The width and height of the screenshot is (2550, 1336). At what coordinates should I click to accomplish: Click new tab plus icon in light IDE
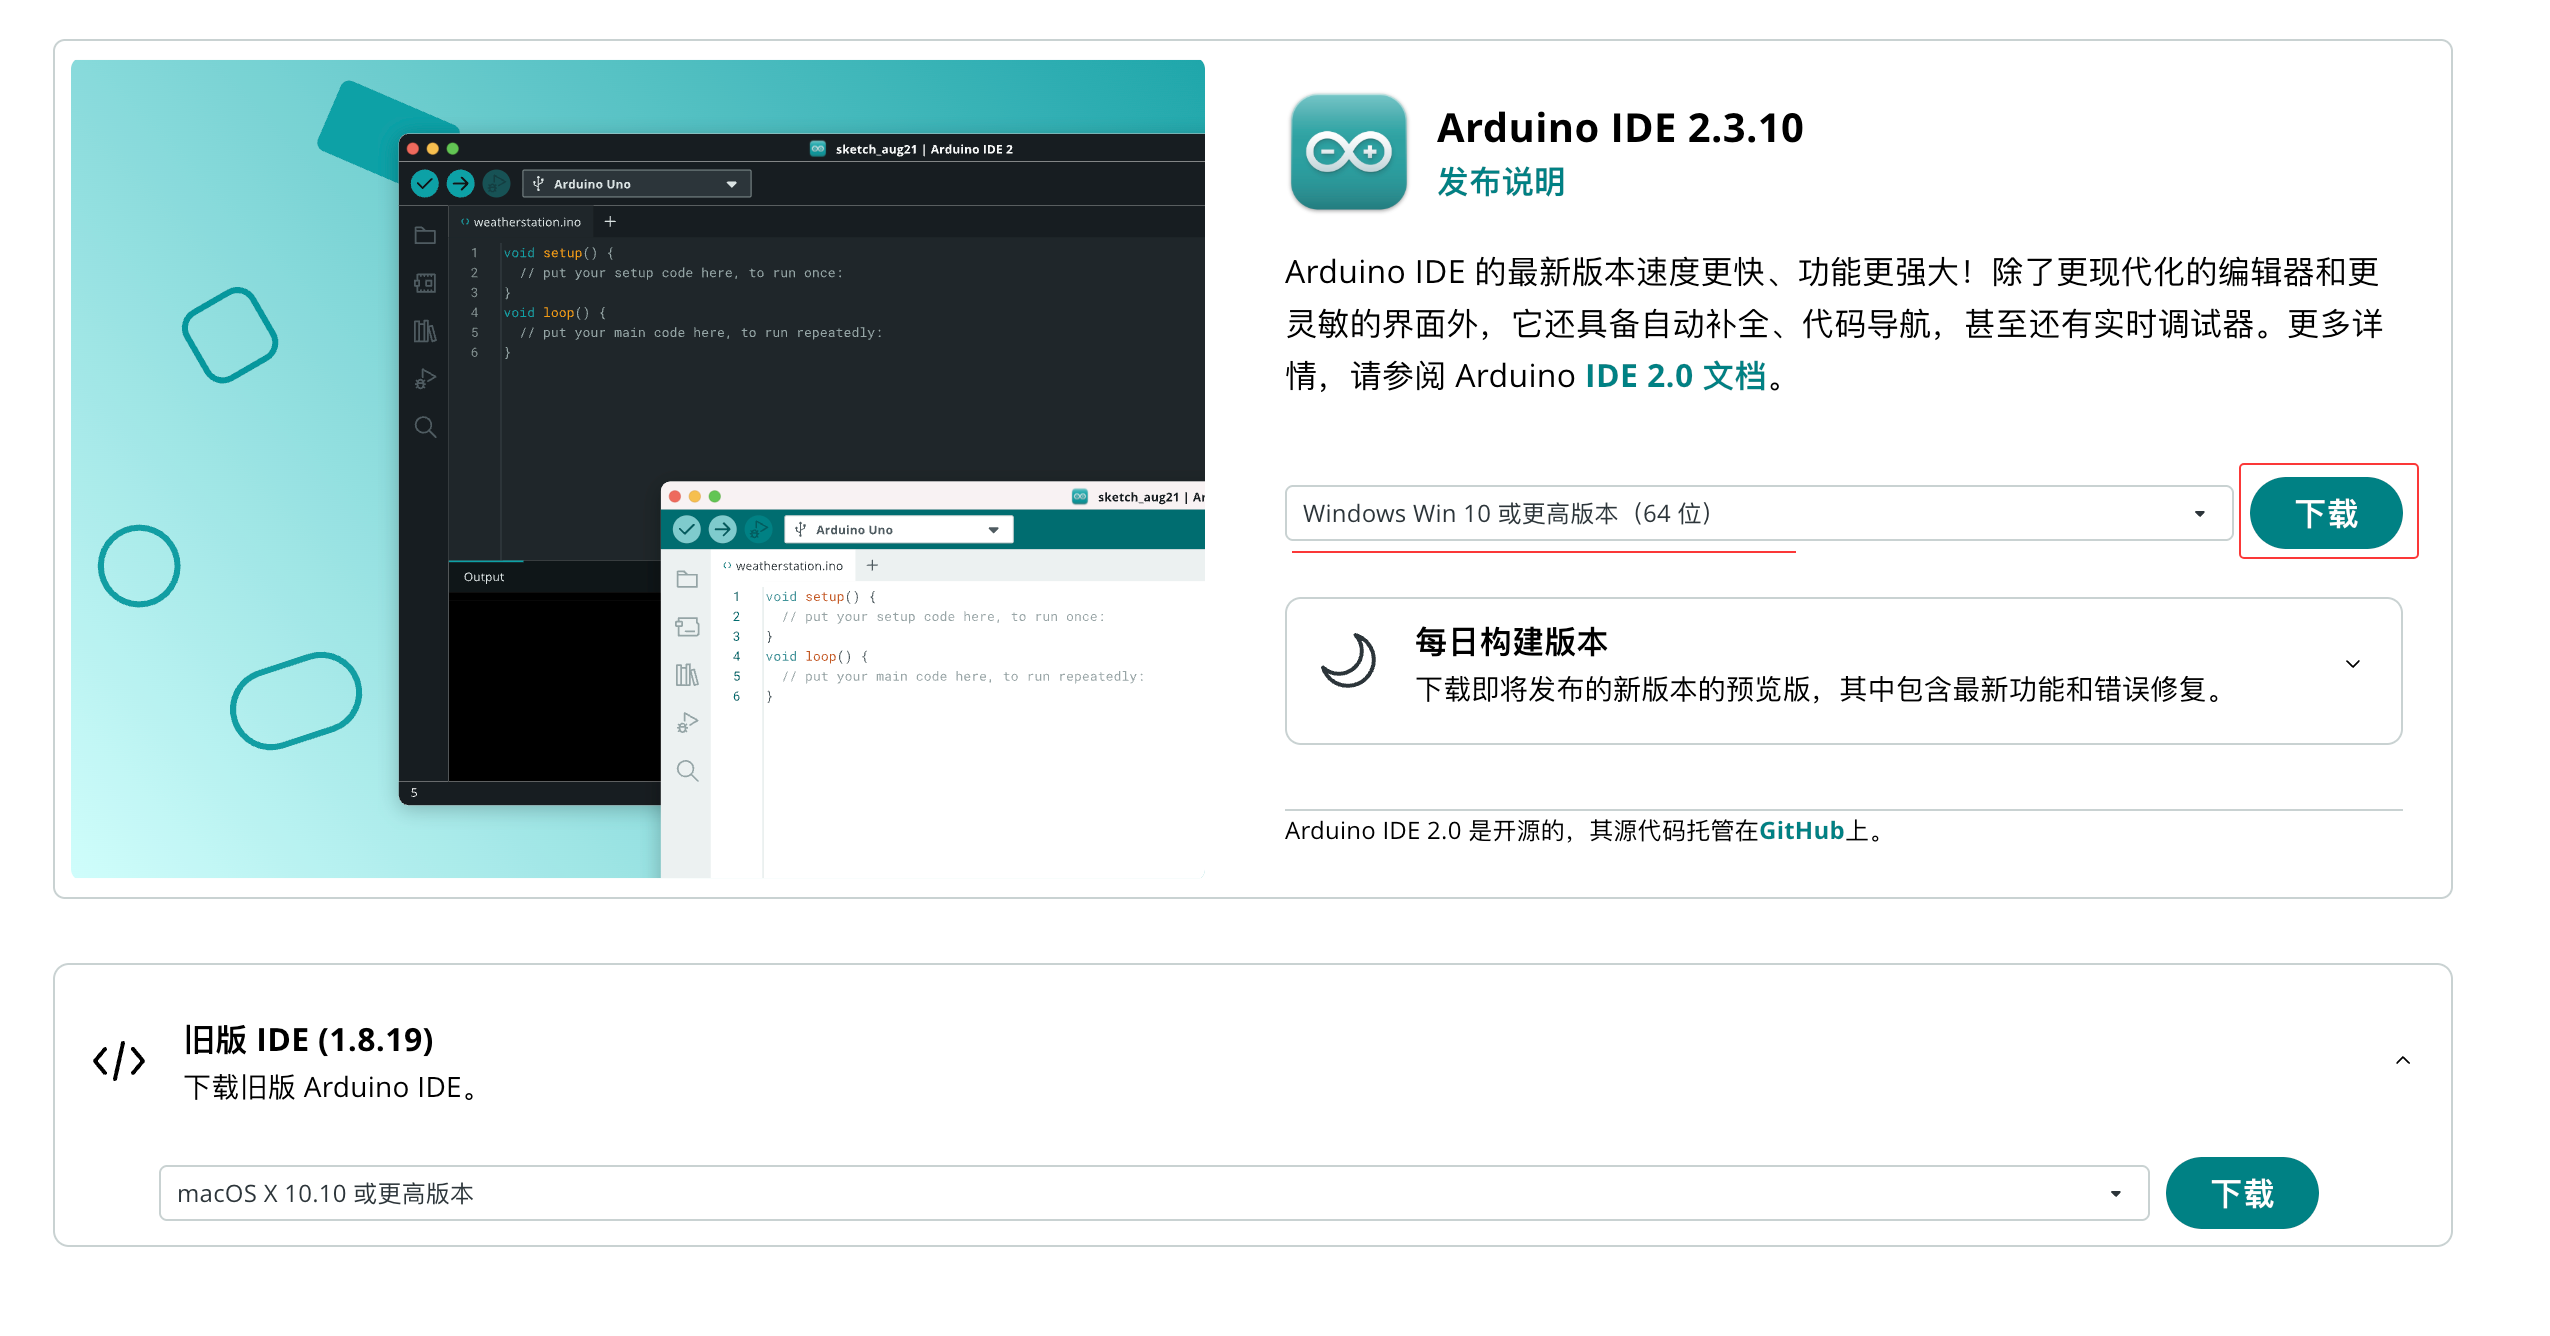click(x=872, y=566)
